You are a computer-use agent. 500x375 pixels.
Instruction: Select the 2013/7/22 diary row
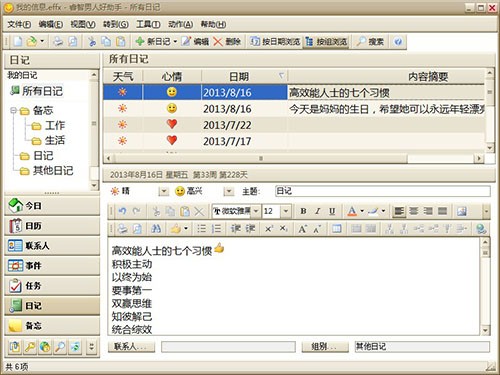pyautogui.click(x=294, y=125)
